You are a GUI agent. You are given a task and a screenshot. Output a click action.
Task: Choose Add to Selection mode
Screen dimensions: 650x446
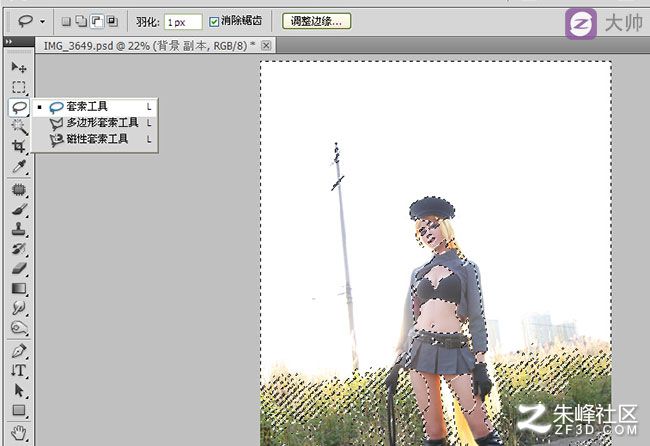click(x=81, y=22)
